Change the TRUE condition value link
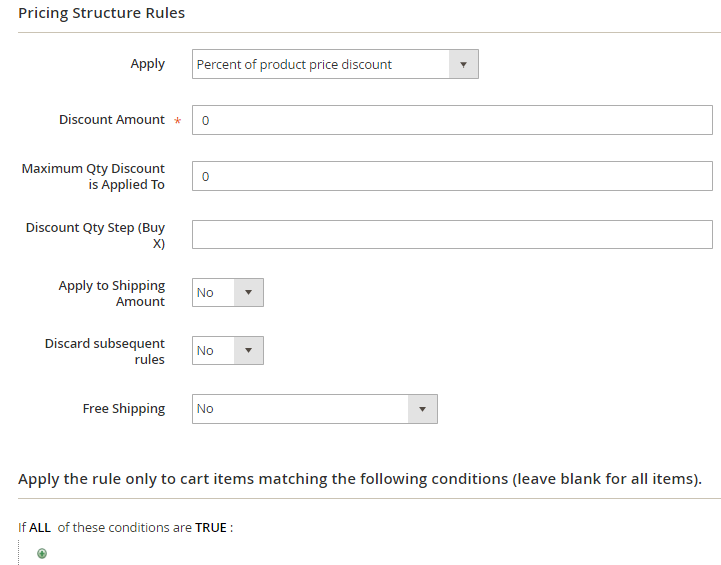This screenshot has width=721, height=565. click(211, 527)
